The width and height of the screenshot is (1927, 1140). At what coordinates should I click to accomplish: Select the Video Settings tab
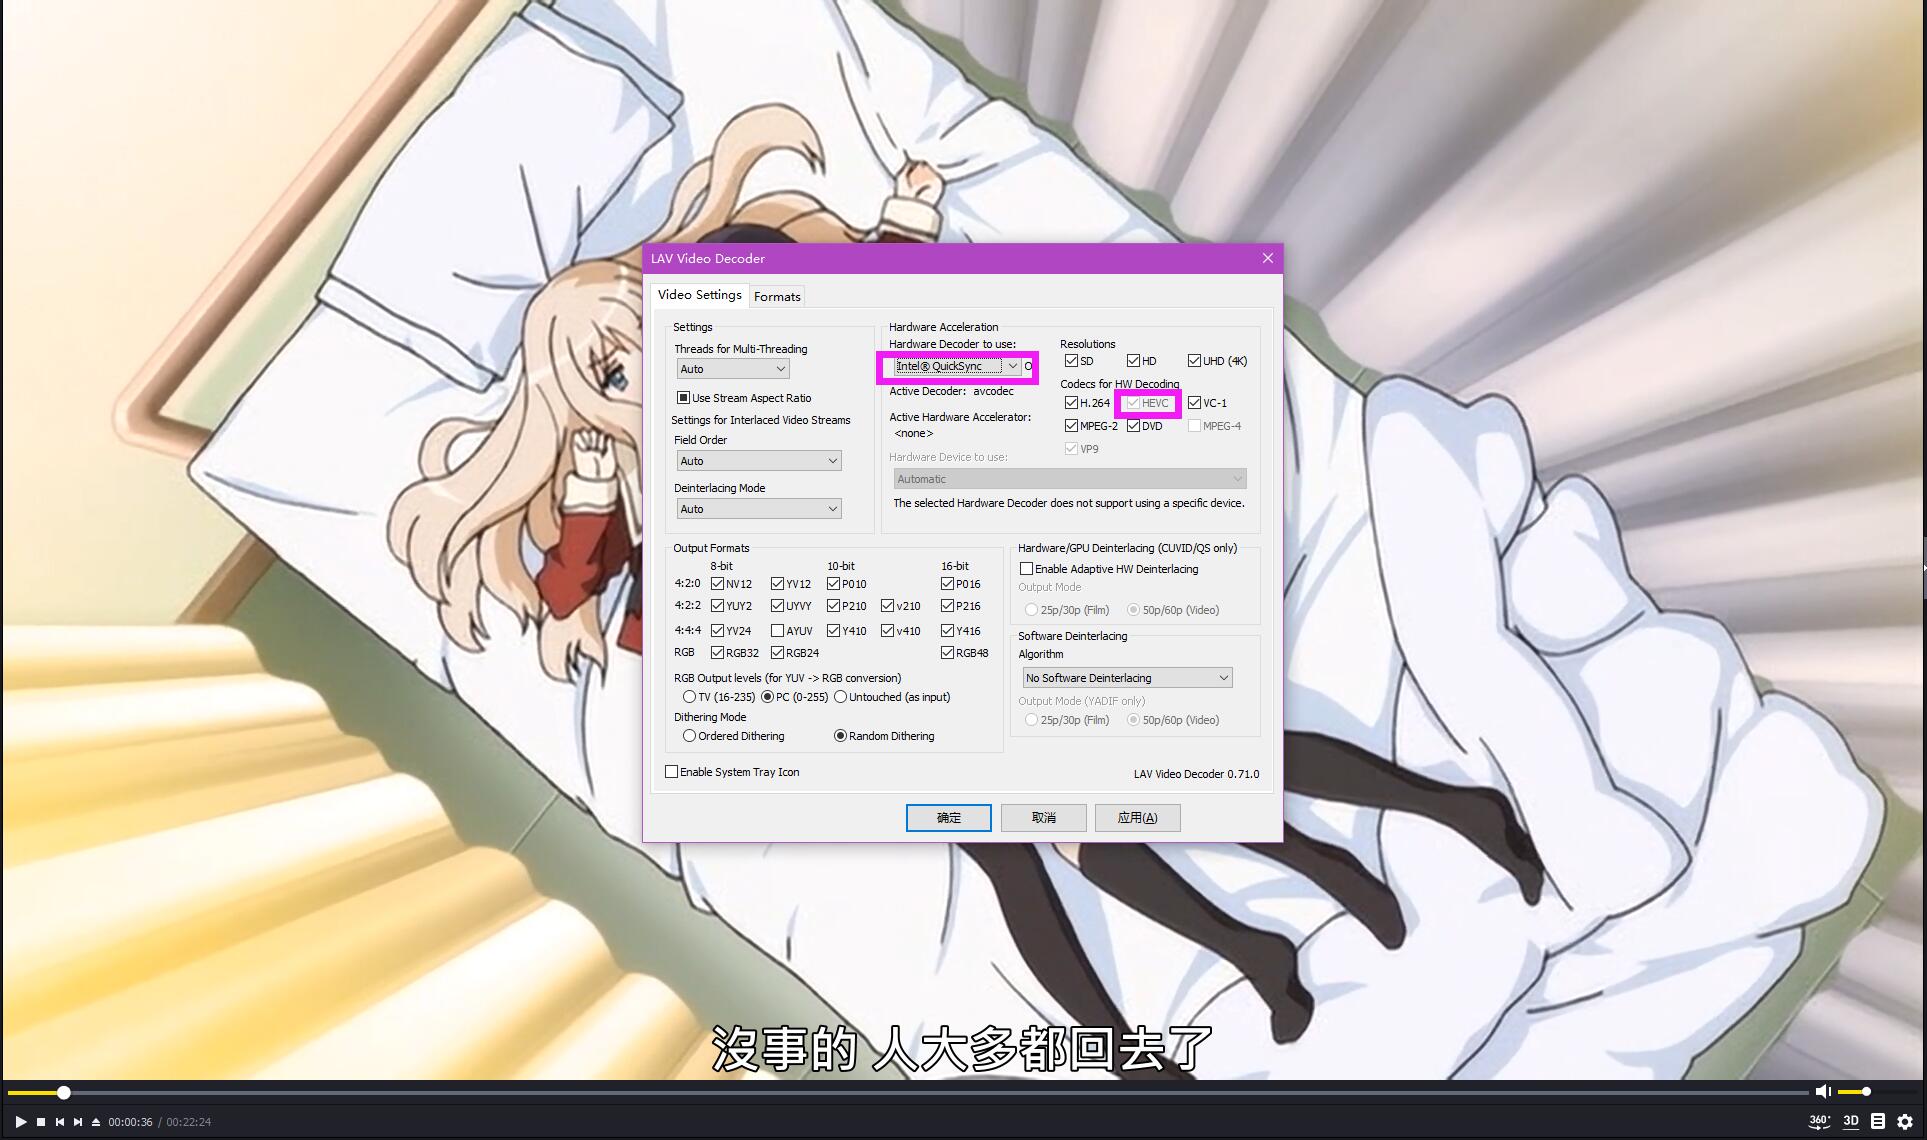(699, 295)
